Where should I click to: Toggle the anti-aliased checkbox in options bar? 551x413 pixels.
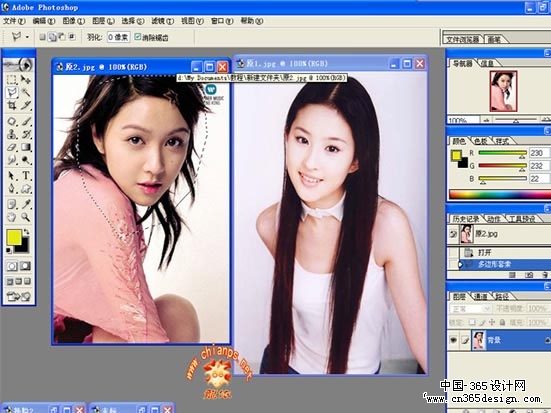point(138,37)
